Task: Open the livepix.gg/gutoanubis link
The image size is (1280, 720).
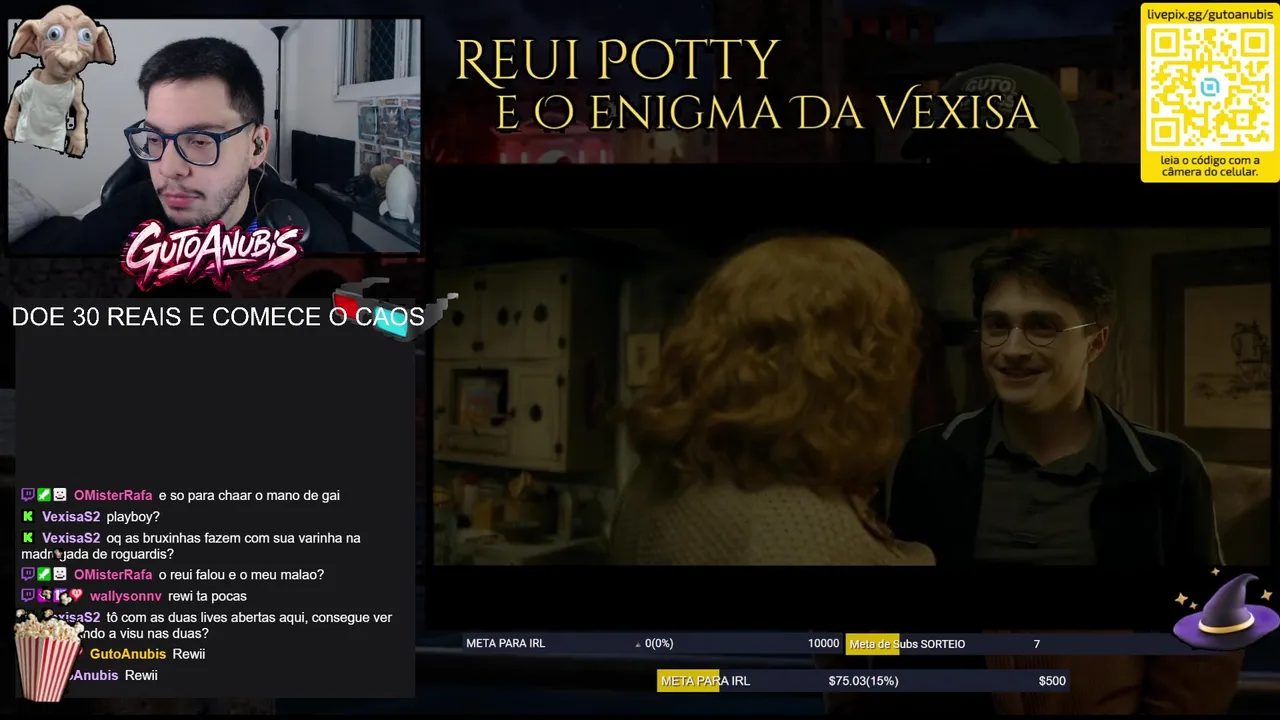Action: pyautogui.click(x=1210, y=14)
